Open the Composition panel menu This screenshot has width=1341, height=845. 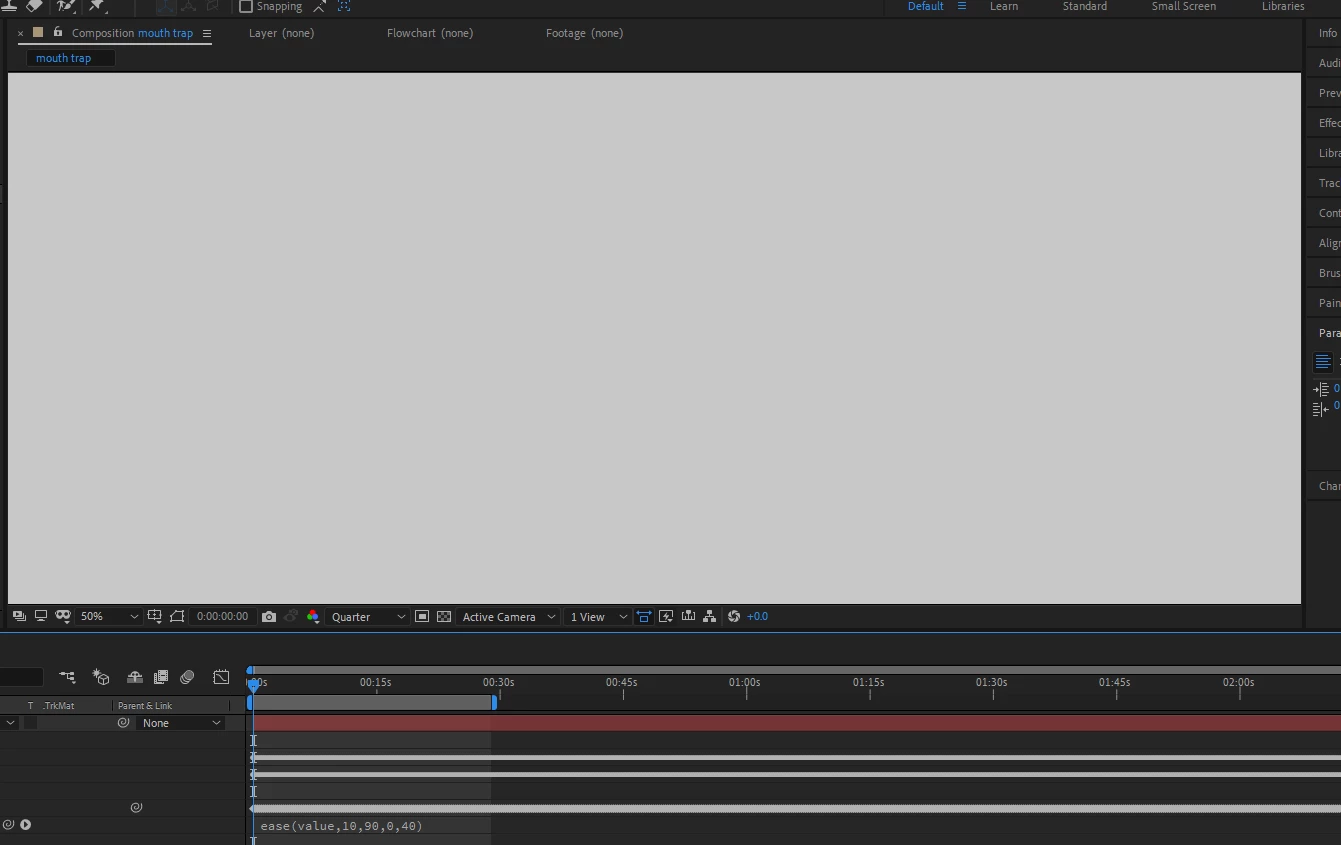tap(207, 33)
